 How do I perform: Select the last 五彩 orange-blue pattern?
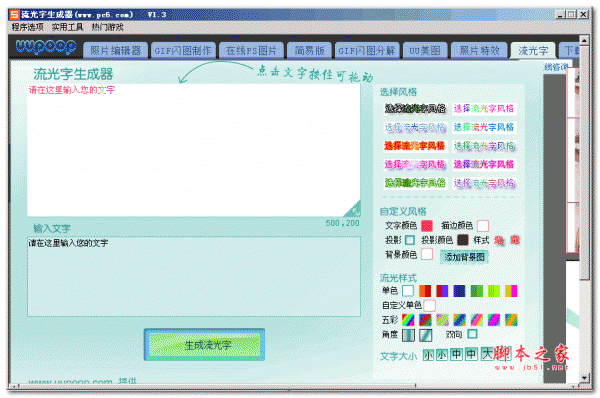click(x=511, y=320)
